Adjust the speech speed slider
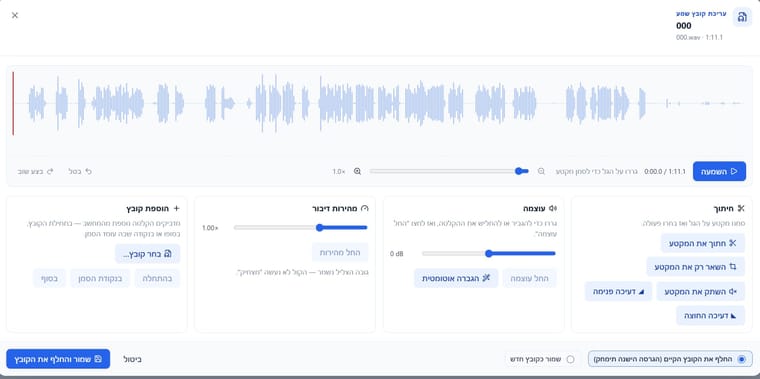 301,227
